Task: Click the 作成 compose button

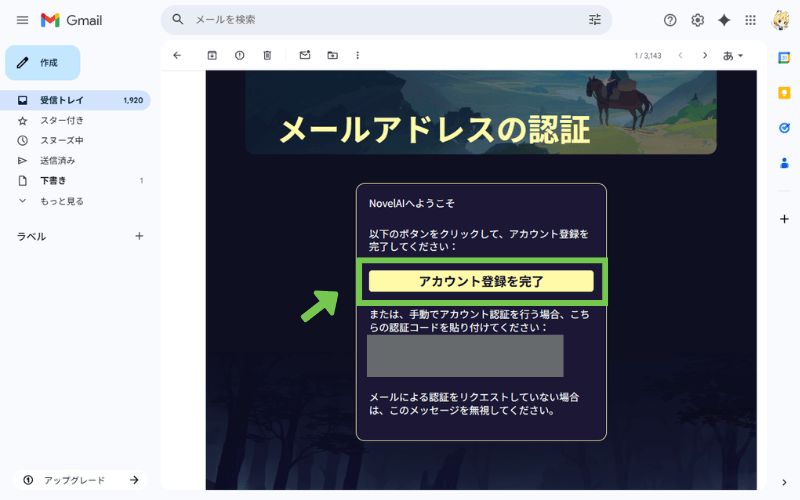Action: point(42,63)
